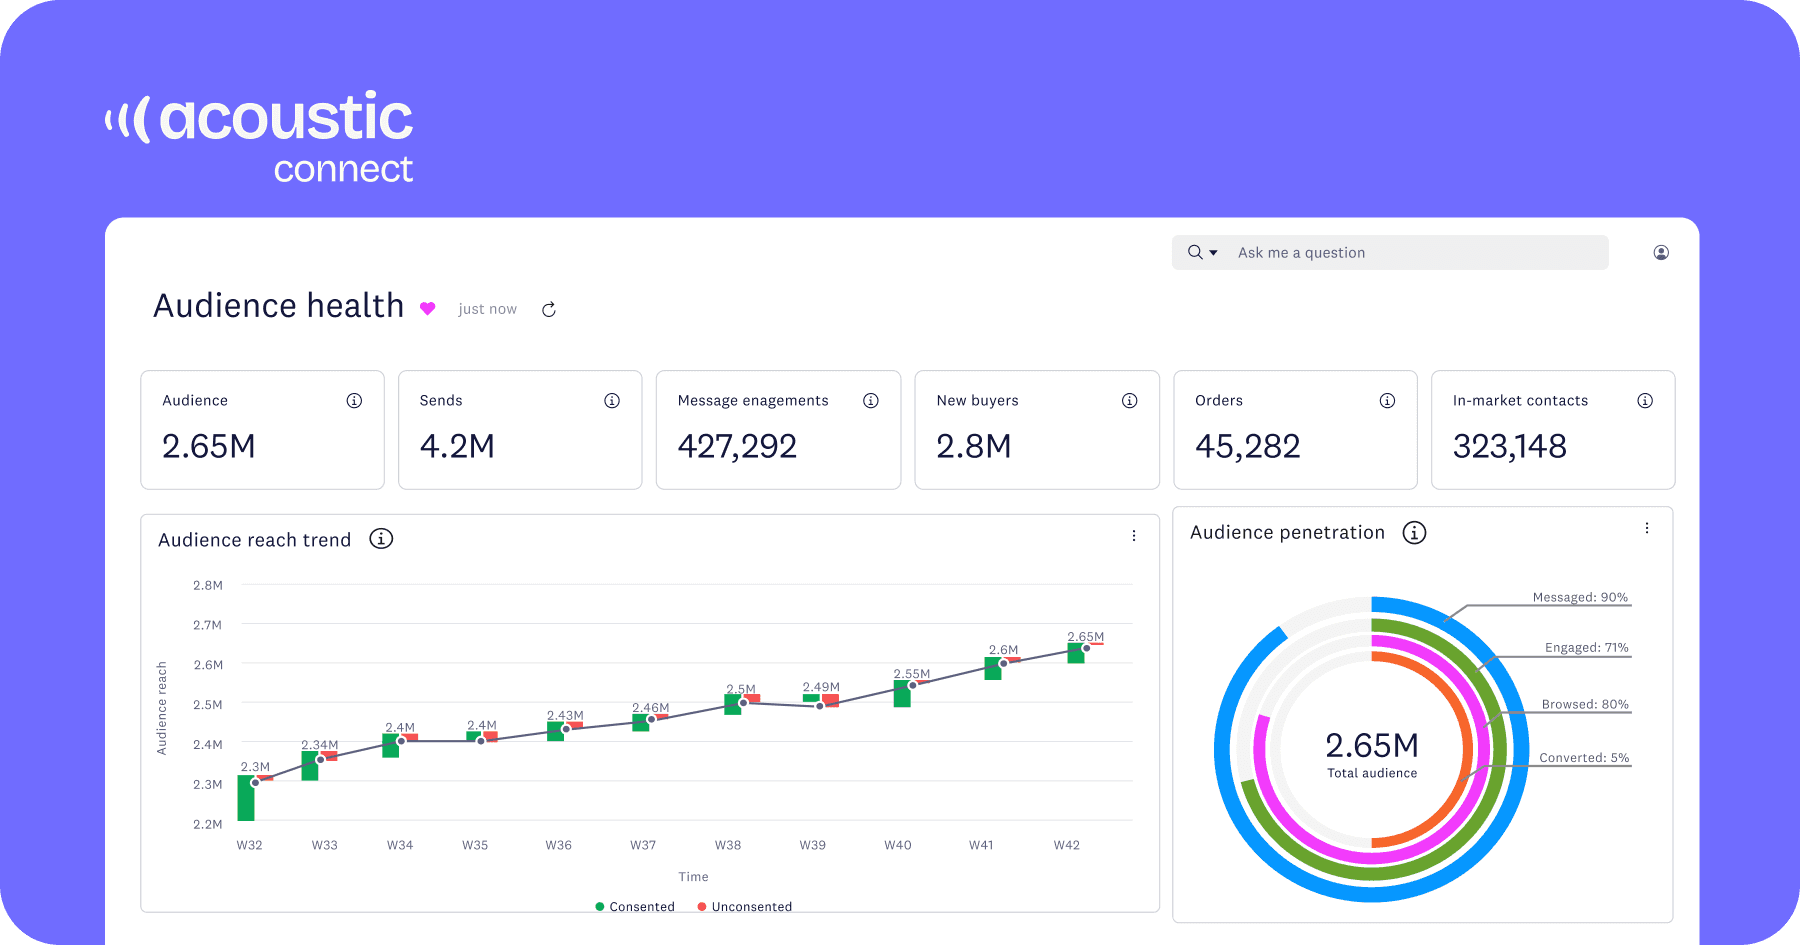The image size is (1800, 945).
Task: Click the 323,148 In-market contacts value
Action: click(x=1510, y=446)
